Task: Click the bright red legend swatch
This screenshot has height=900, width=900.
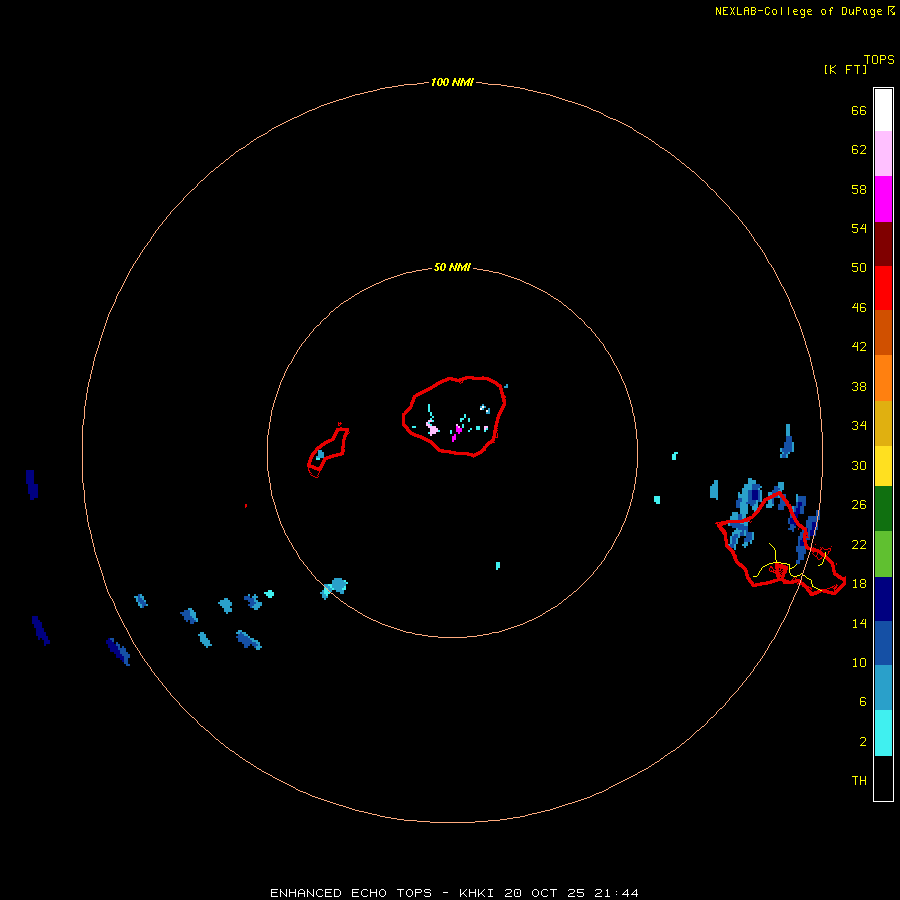Action: coord(883,288)
